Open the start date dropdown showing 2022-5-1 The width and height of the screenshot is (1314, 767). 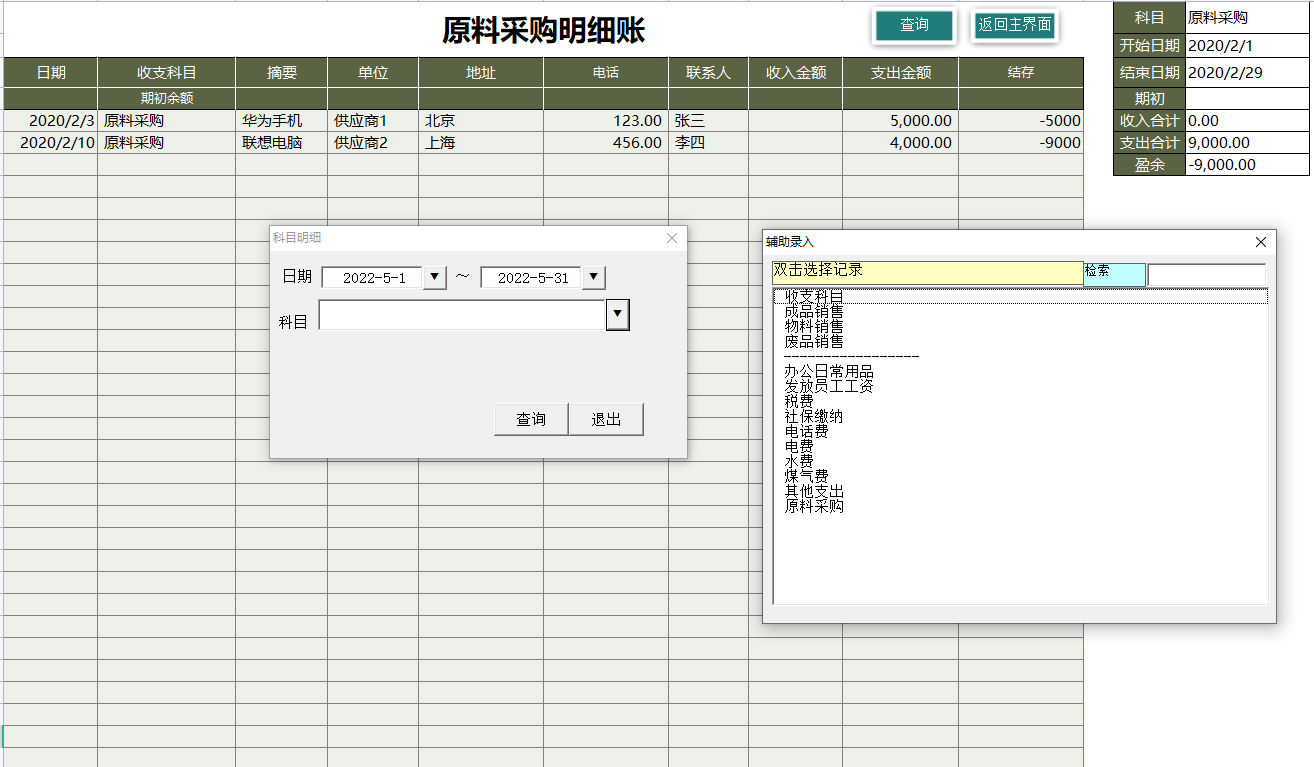point(435,277)
